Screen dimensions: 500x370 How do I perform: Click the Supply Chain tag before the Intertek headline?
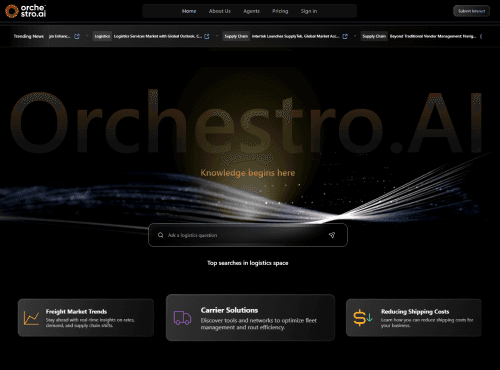236,36
